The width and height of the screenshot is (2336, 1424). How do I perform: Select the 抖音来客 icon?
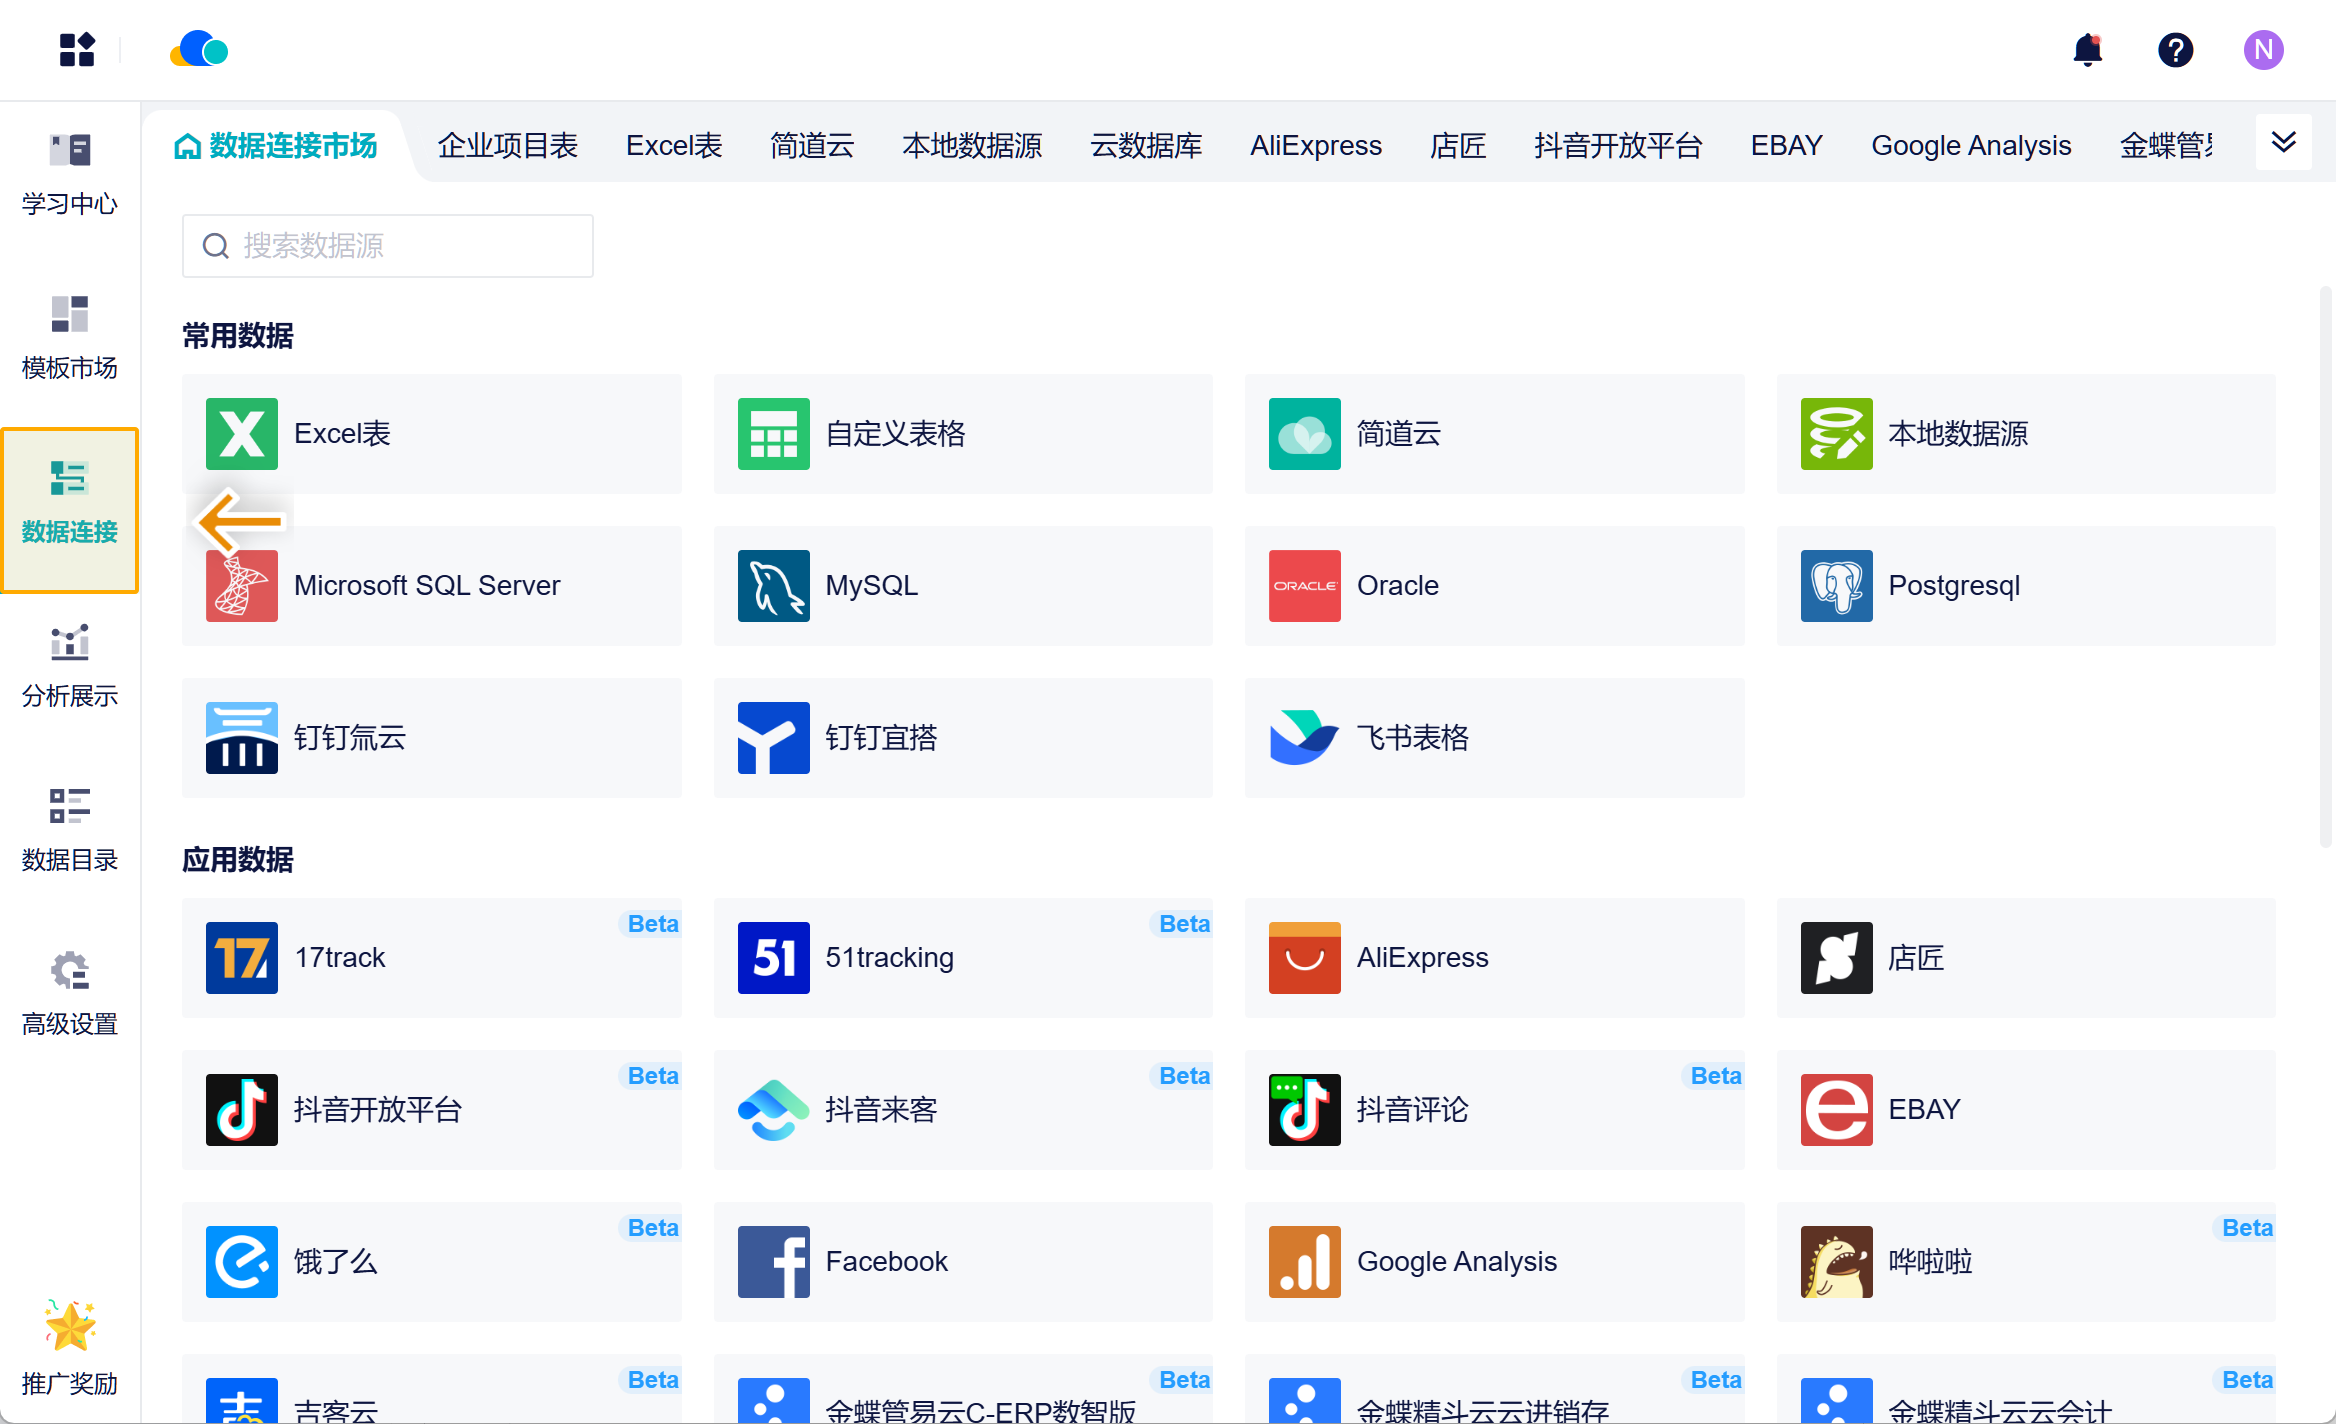tap(774, 1110)
